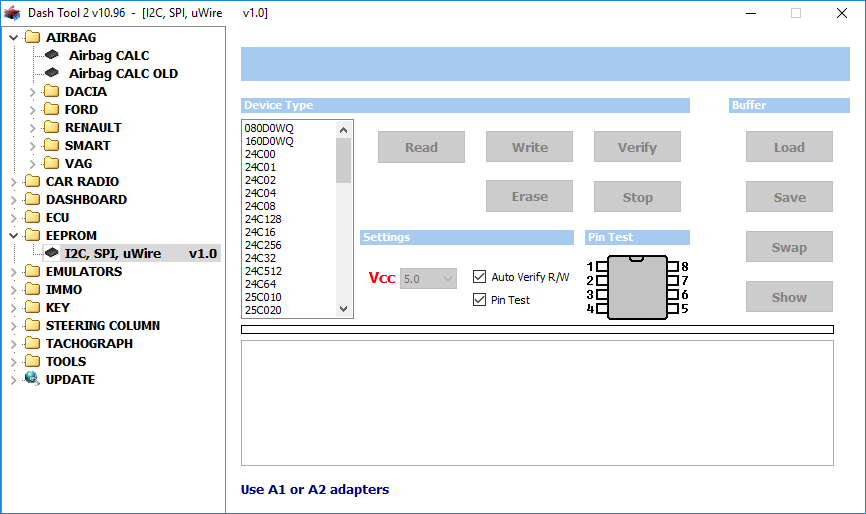Select 160D0WQ in the device list

(269, 141)
